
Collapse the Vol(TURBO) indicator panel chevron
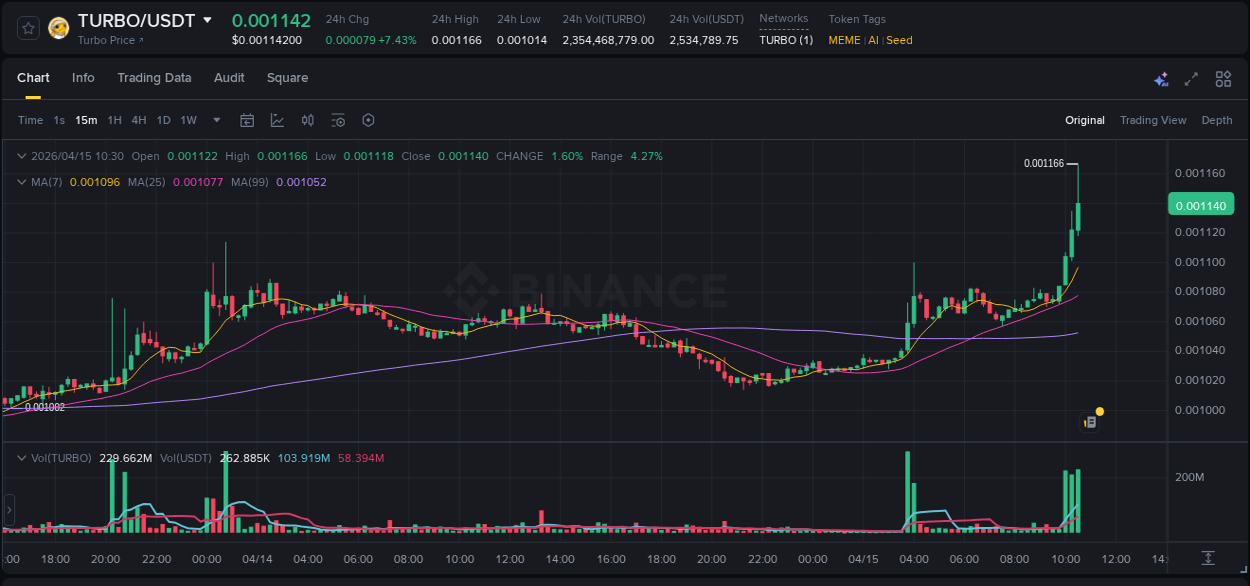[22, 457]
